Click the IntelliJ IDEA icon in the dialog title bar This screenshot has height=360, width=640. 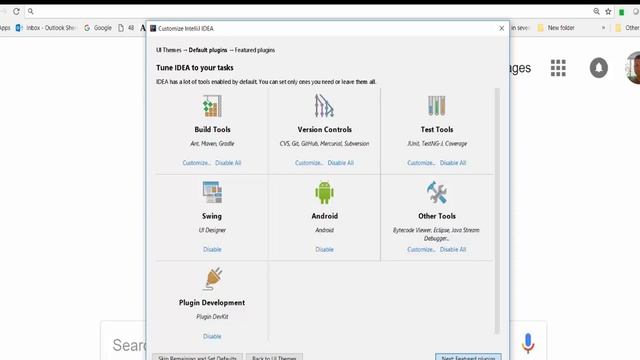pos(153,28)
